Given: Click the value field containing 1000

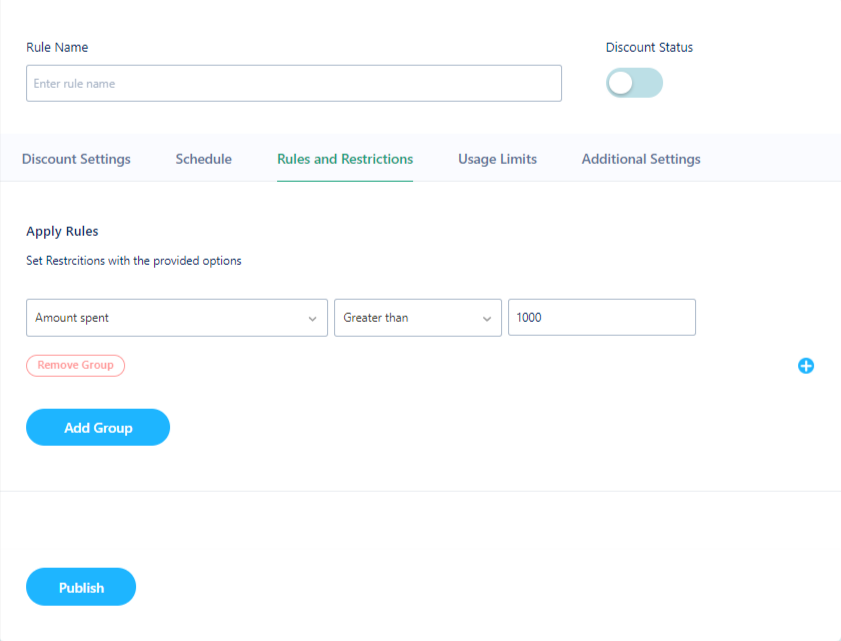Looking at the screenshot, I should coord(602,318).
